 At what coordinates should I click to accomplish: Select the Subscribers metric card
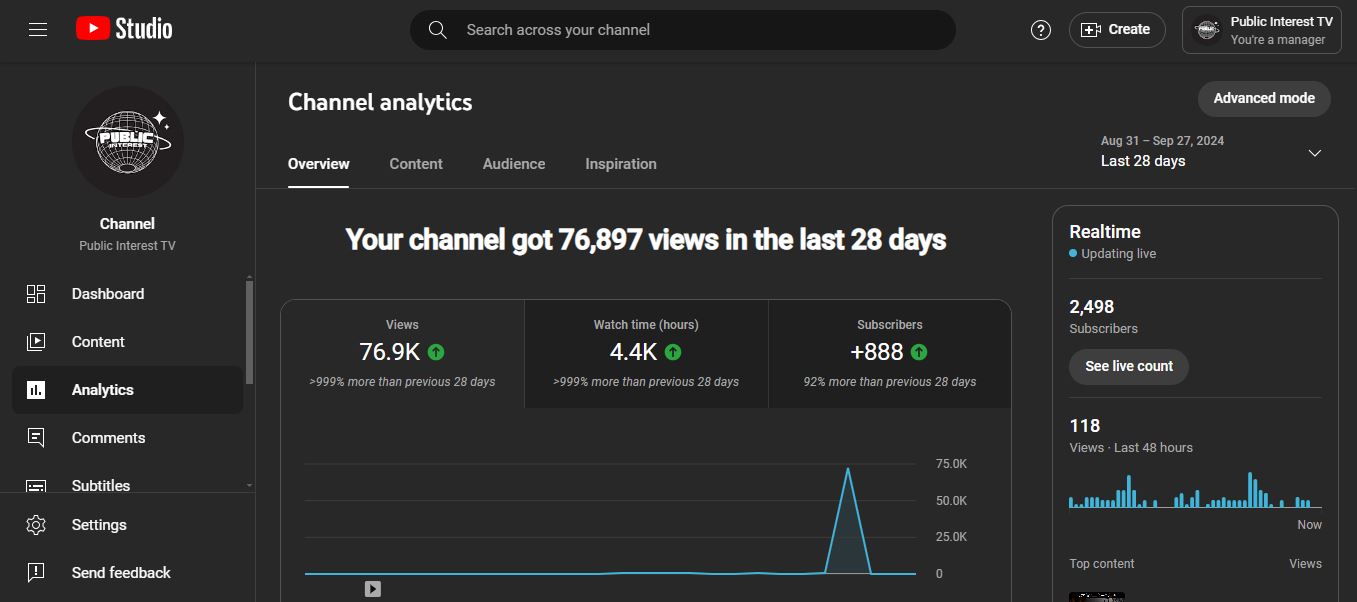pyautogui.click(x=889, y=354)
